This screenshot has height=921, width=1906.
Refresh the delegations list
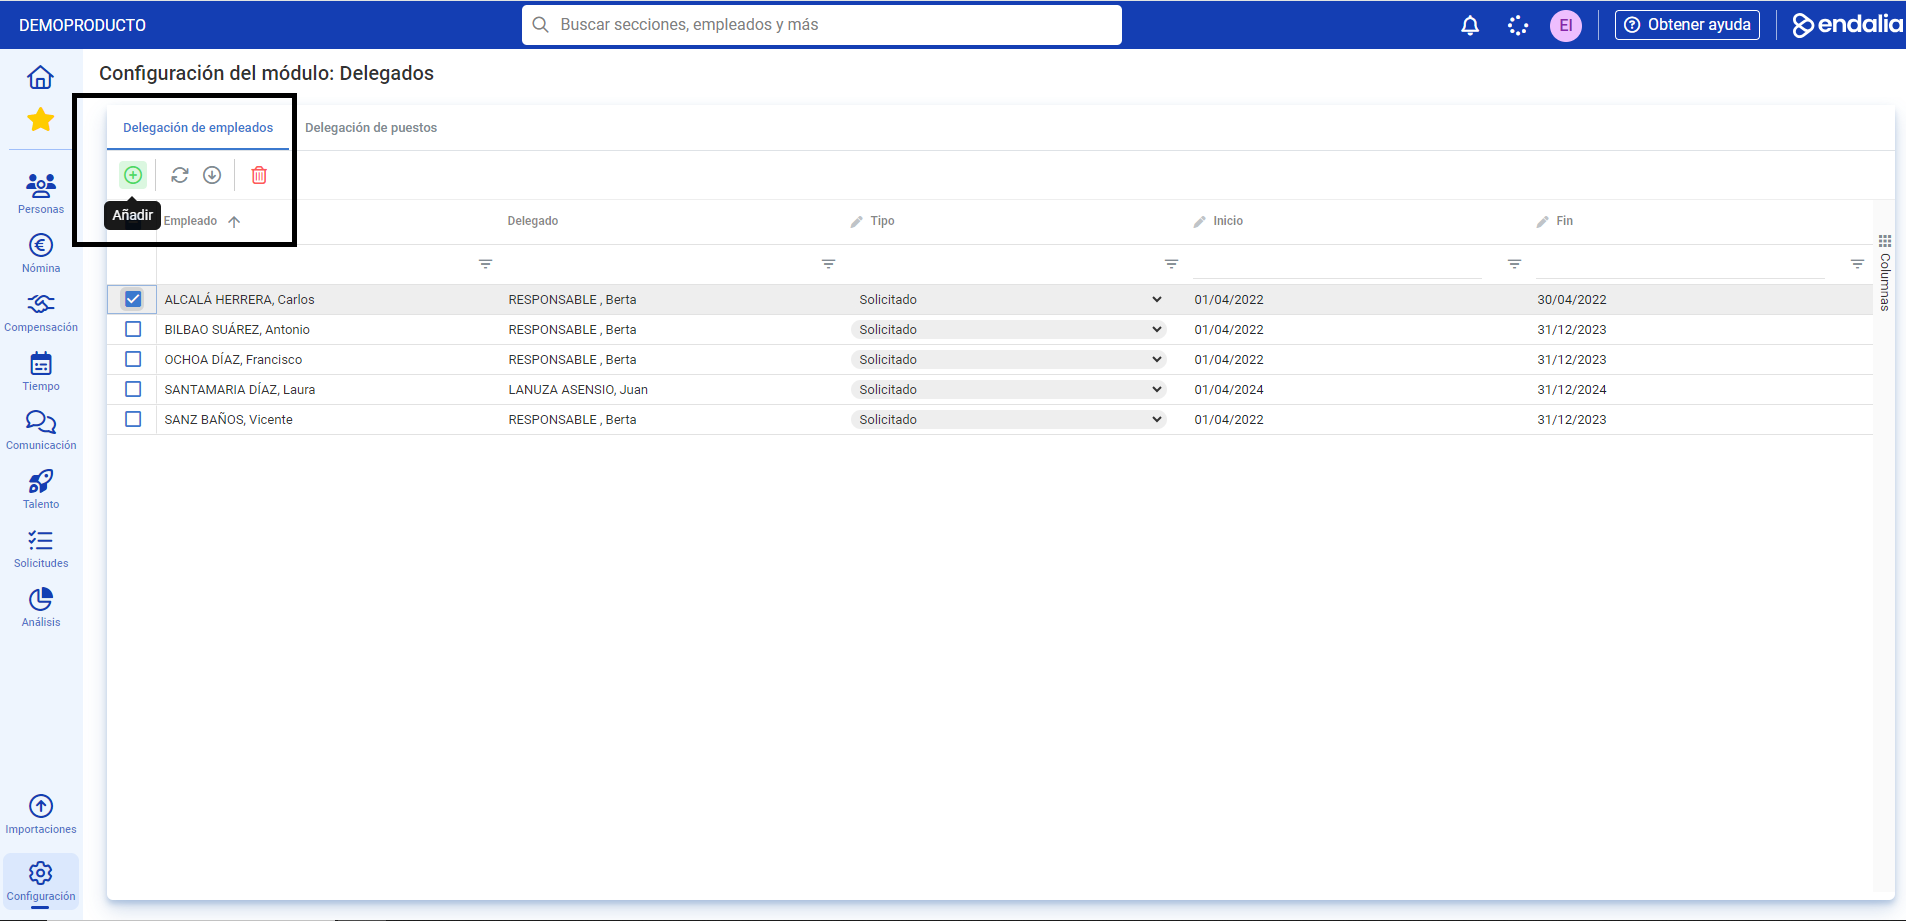pos(180,175)
